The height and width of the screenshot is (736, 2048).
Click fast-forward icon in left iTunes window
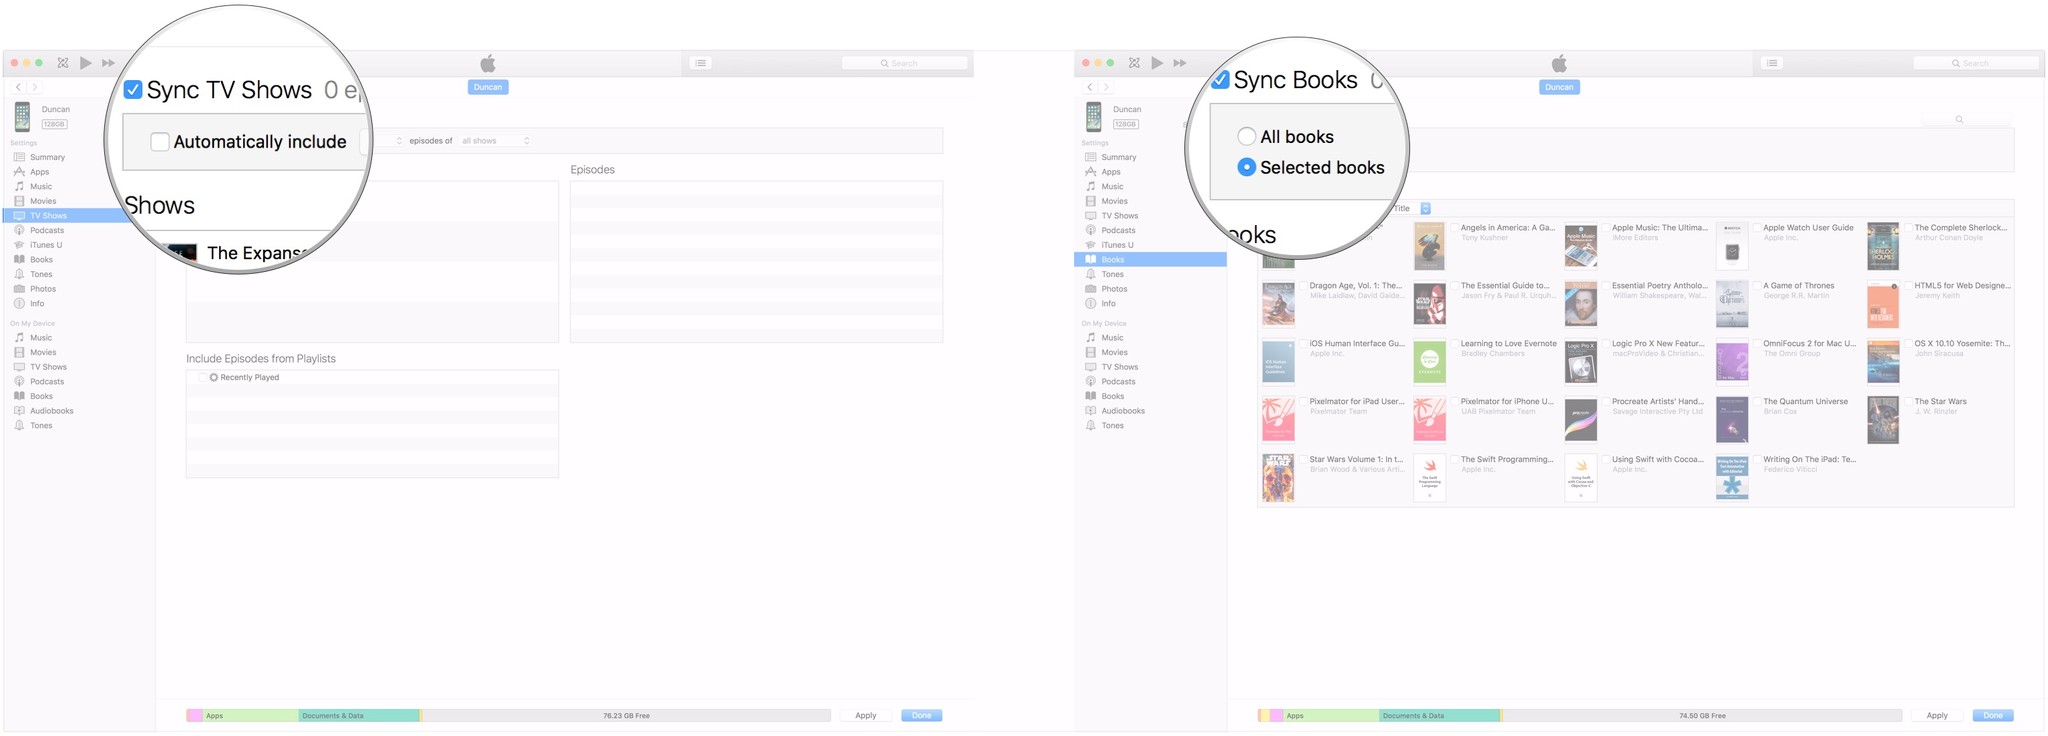click(x=108, y=63)
